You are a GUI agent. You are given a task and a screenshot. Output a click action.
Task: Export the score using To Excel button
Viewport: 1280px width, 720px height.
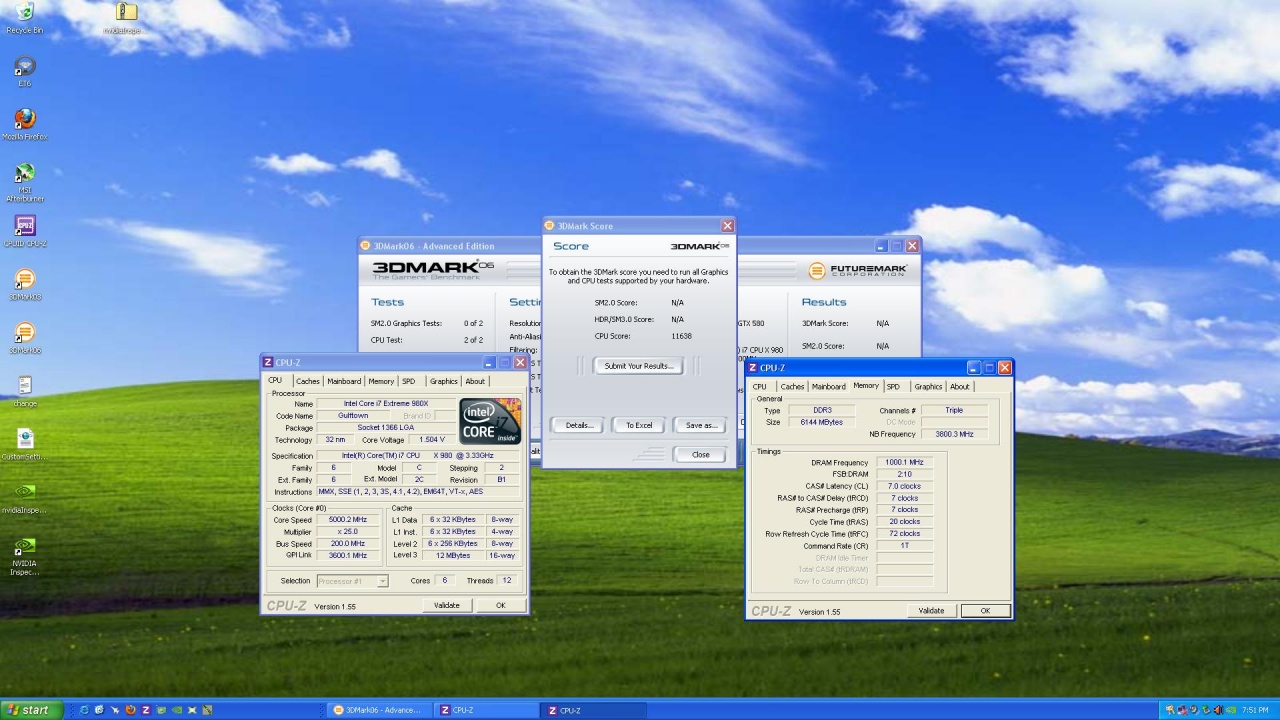click(x=639, y=425)
